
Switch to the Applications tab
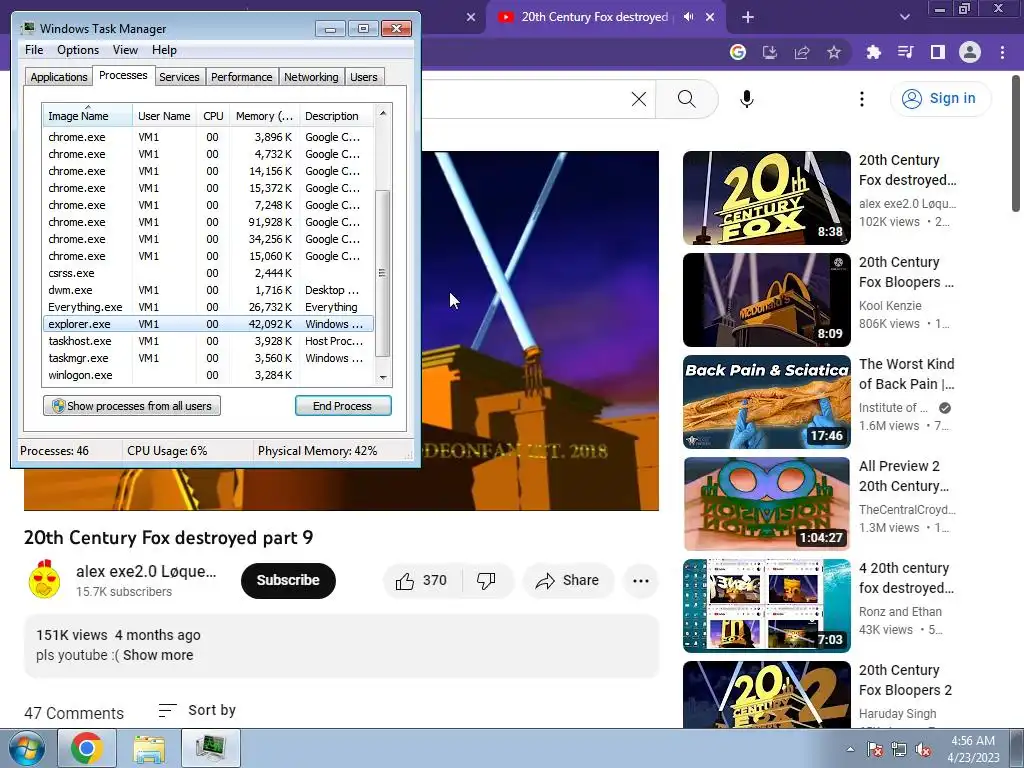pos(58,77)
